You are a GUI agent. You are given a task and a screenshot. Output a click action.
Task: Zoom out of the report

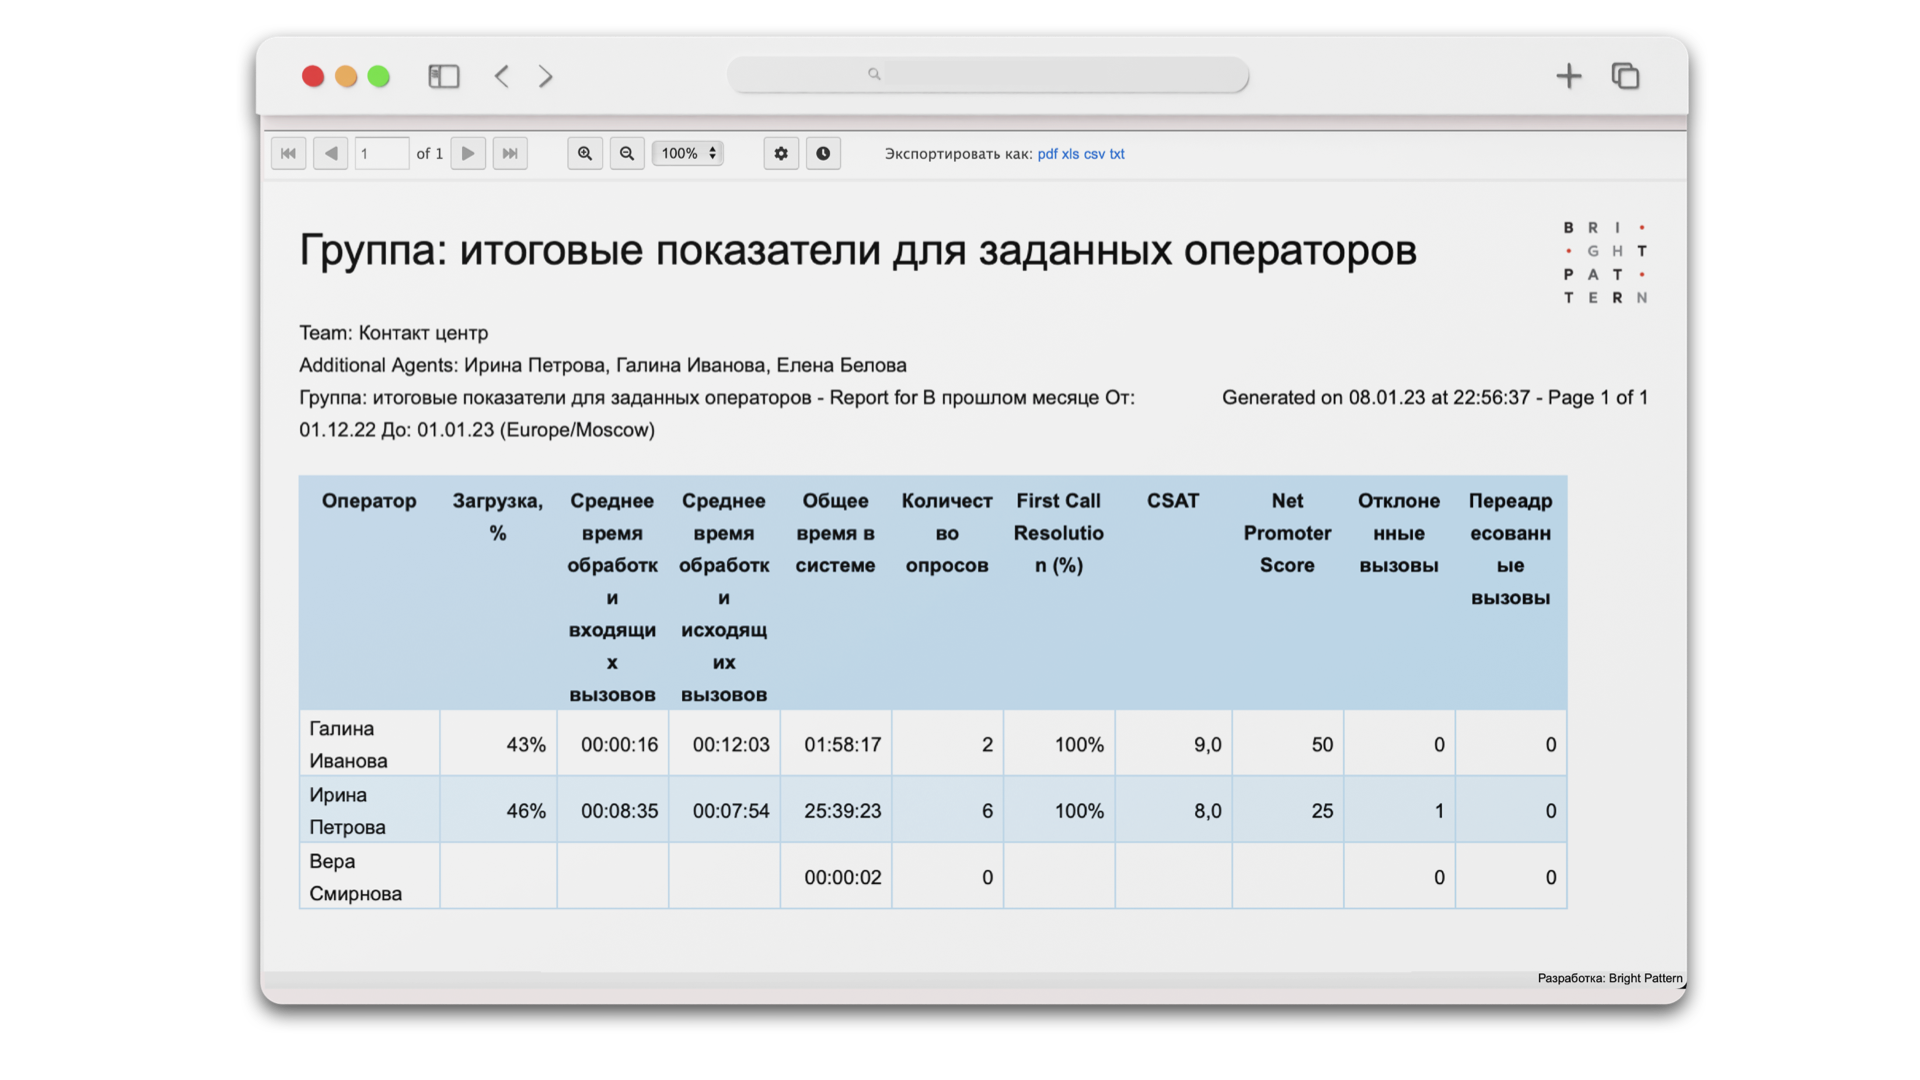coord(627,153)
